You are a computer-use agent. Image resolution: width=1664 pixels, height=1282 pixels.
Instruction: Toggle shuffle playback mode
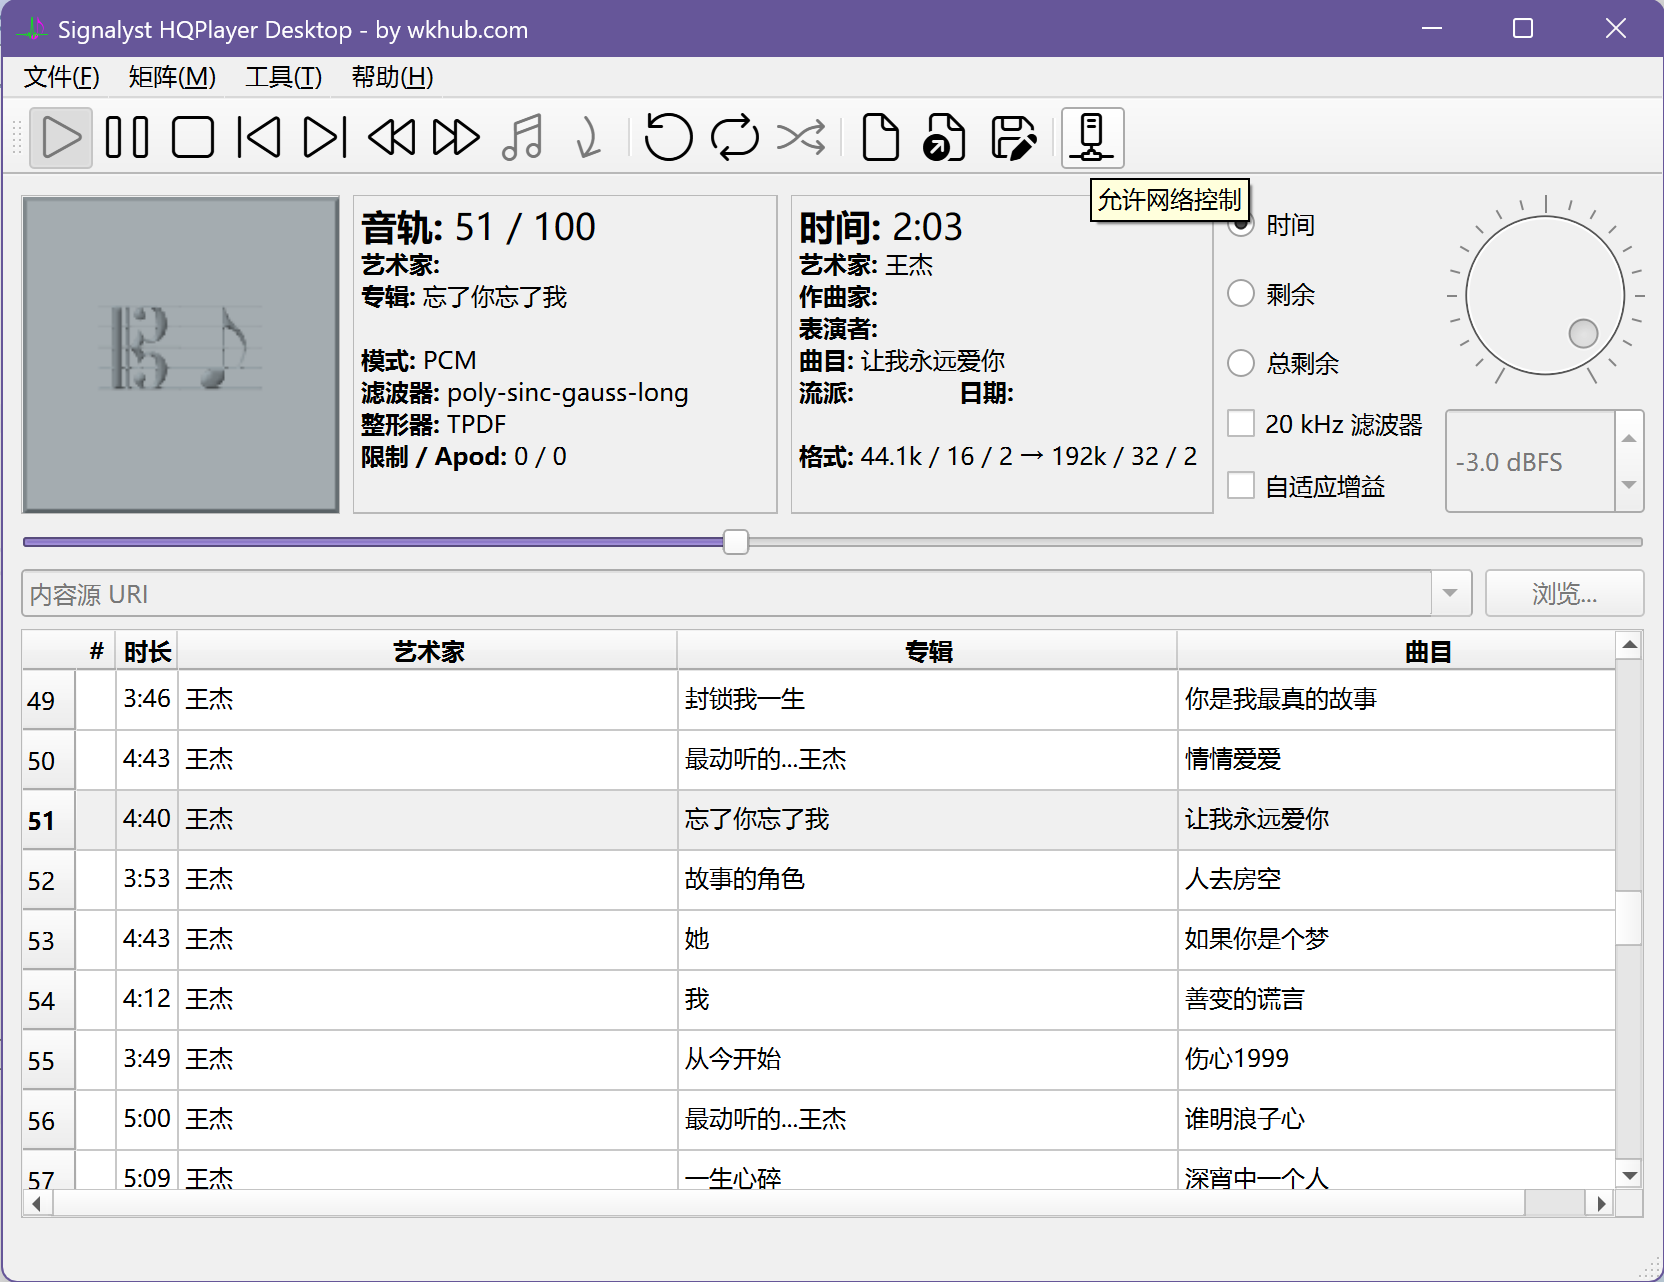coord(801,137)
